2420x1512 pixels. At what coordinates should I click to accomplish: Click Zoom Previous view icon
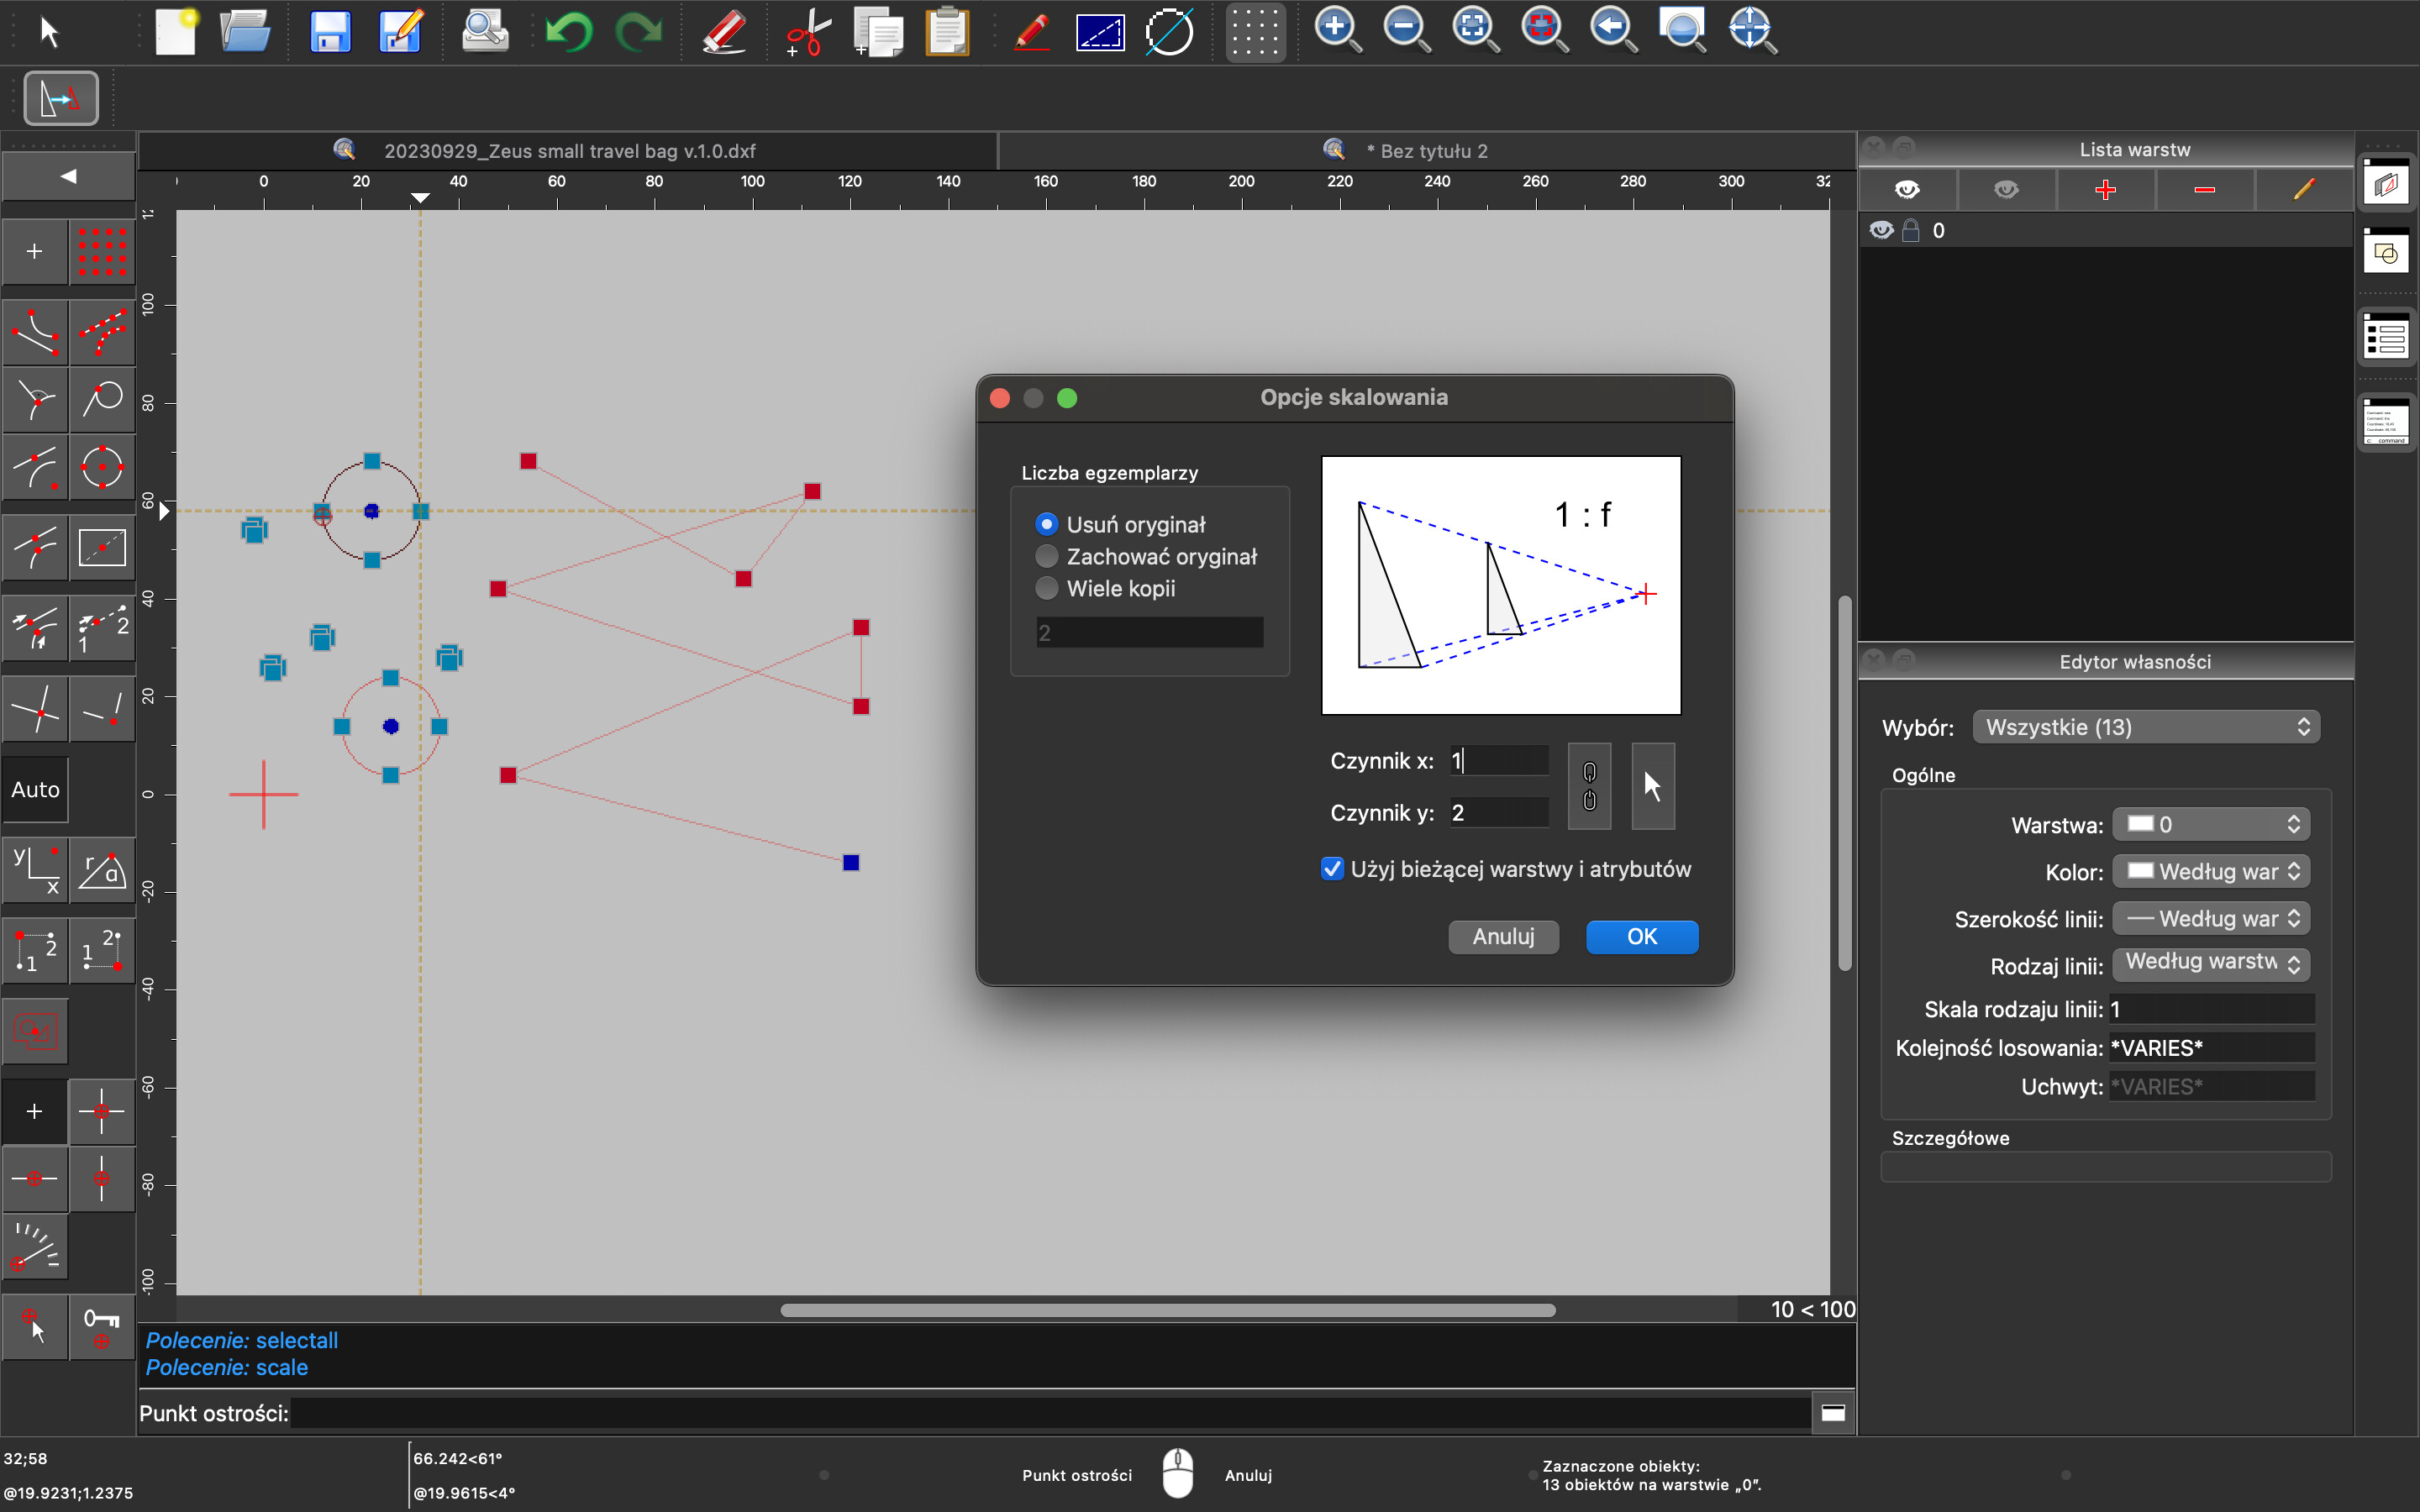pyautogui.click(x=1613, y=29)
